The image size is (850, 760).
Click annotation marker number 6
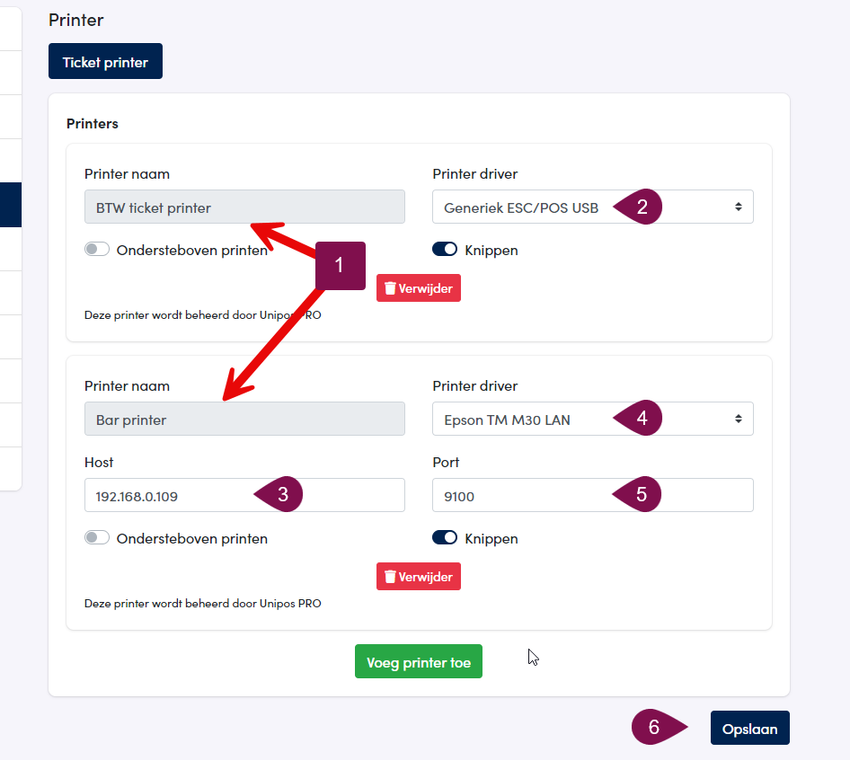[659, 727]
